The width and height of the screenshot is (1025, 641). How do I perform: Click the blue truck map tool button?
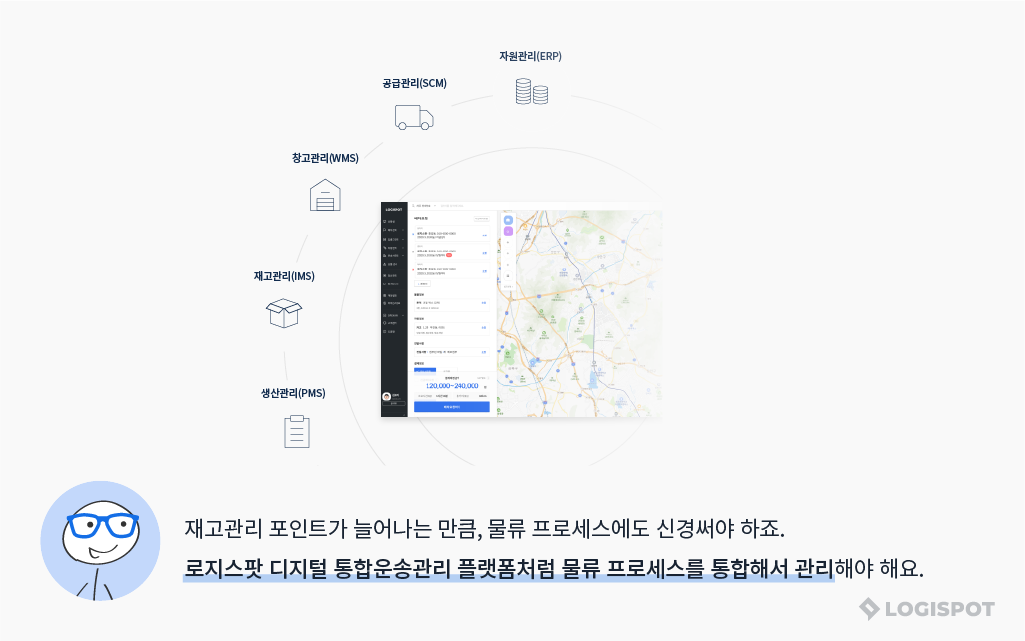coord(508,220)
